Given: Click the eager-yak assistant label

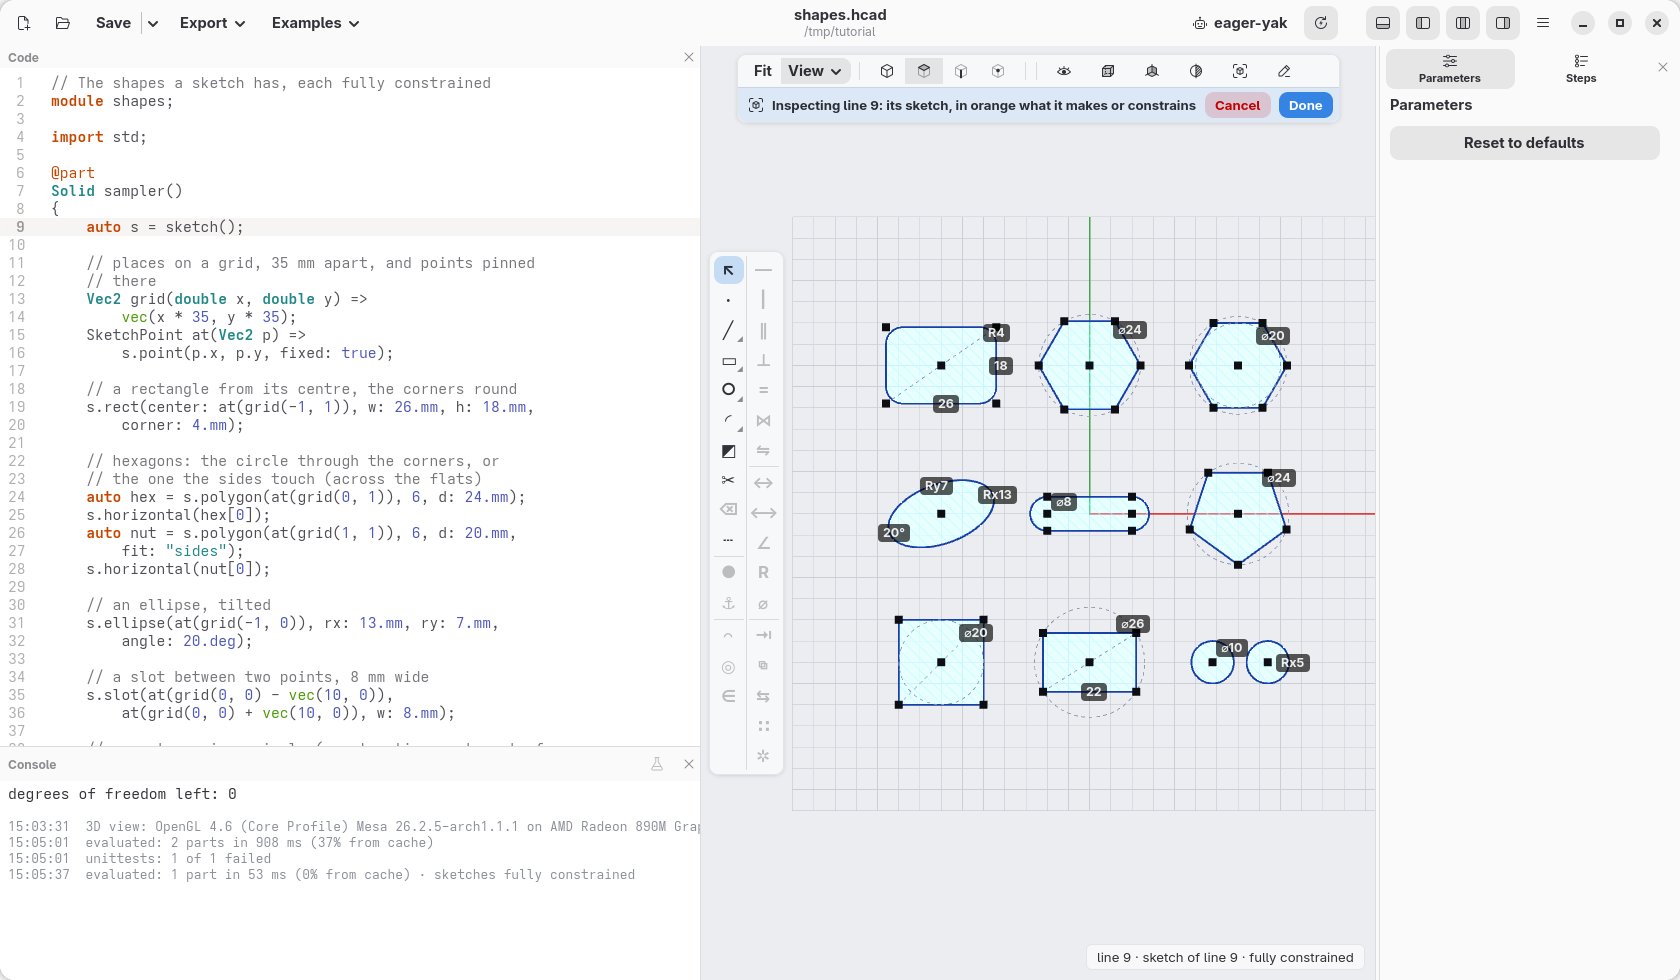Looking at the screenshot, I should (1240, 23).
